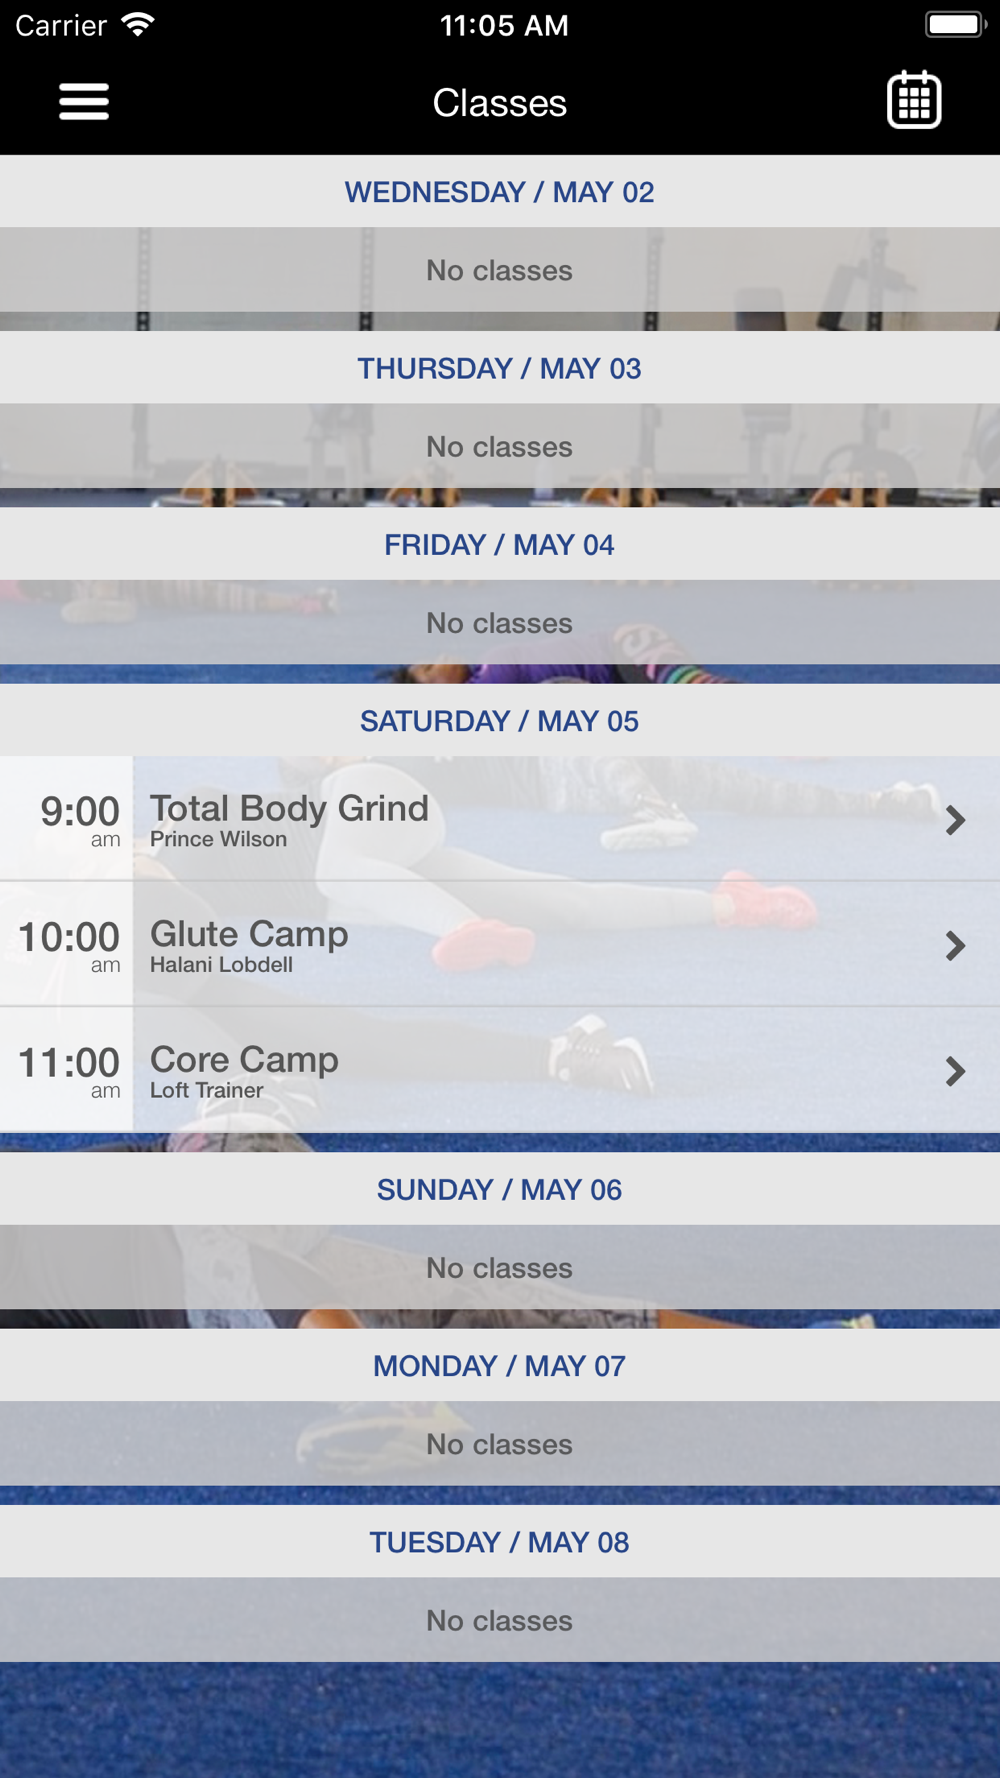This screenshot has width=1000, height=1778.
Task: Expand Core Camp chevron arrow
Action: point(955,1071)
